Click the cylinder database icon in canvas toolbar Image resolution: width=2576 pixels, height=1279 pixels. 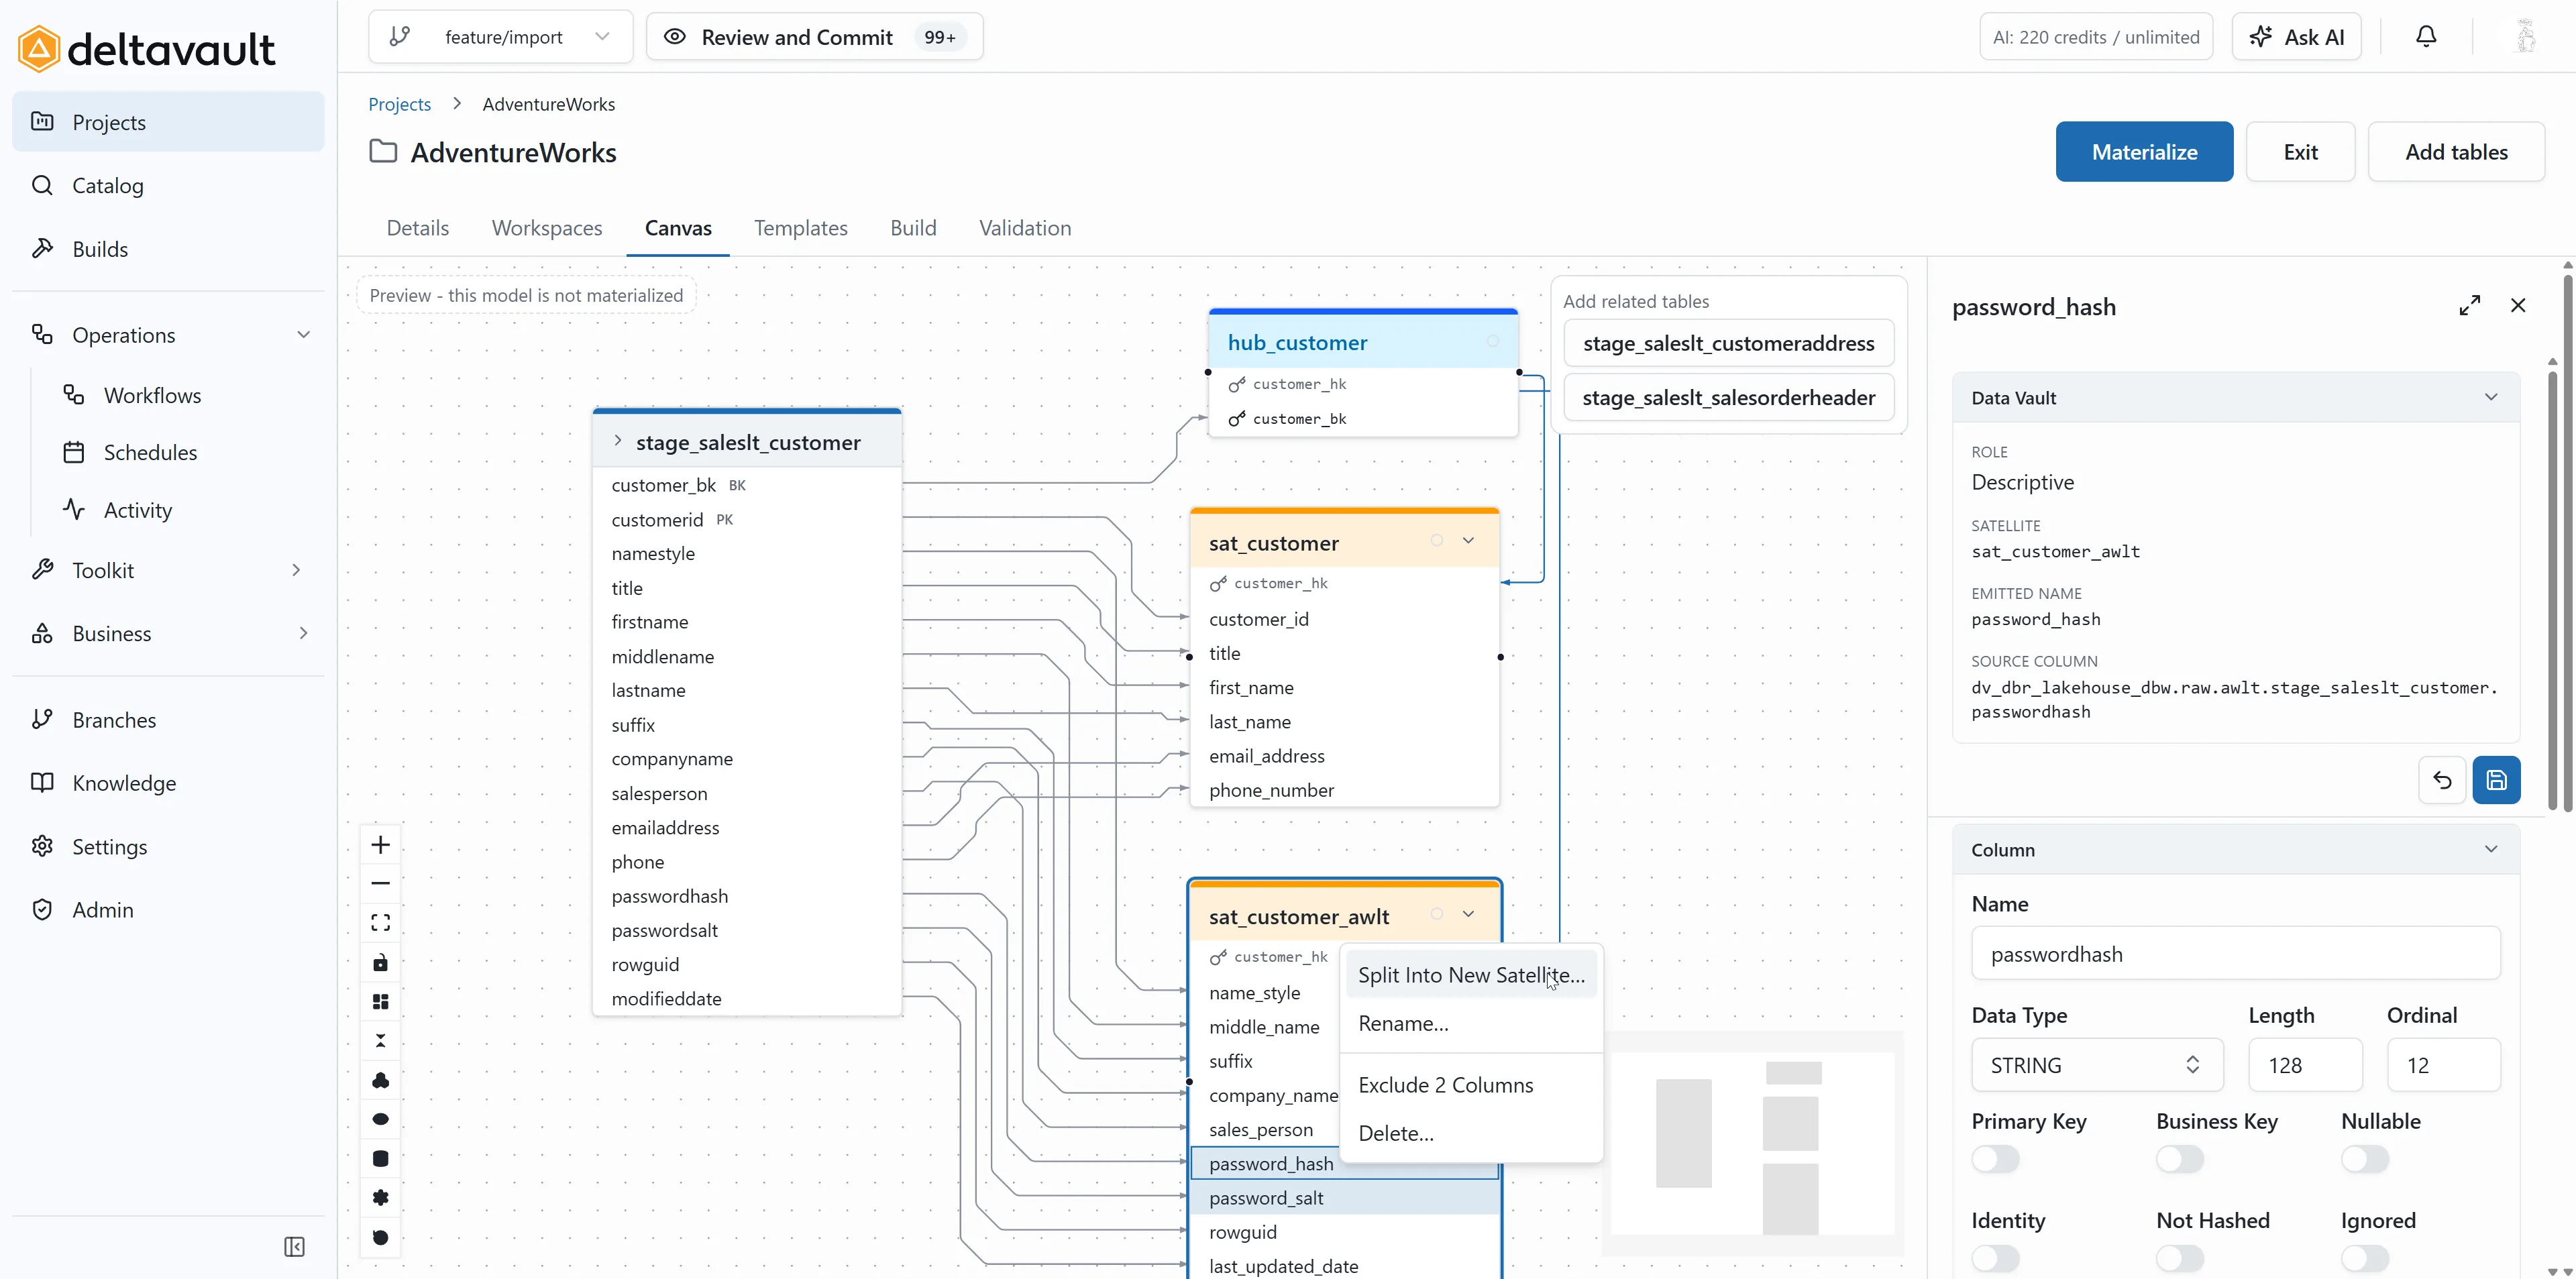click(x=380, y=1159)
